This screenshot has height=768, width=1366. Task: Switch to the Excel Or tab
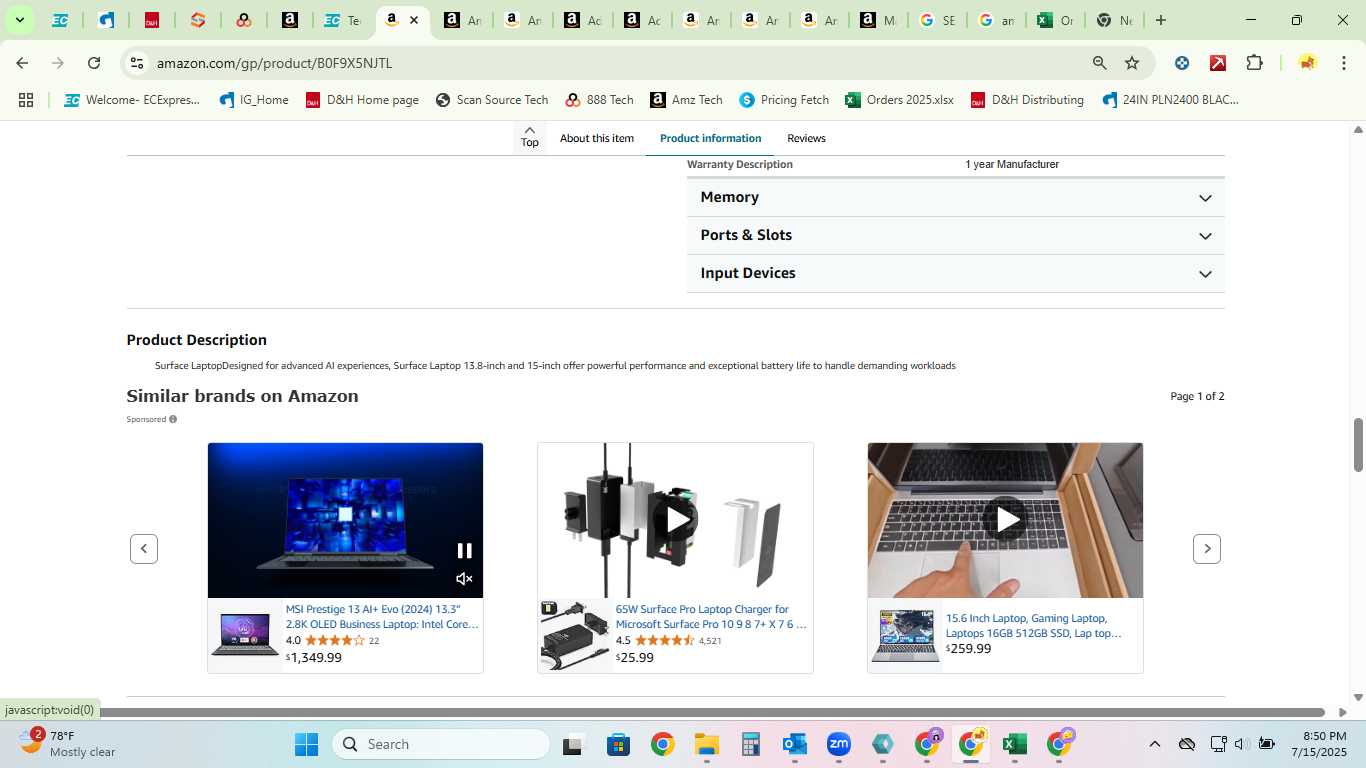click(1055, 20)
